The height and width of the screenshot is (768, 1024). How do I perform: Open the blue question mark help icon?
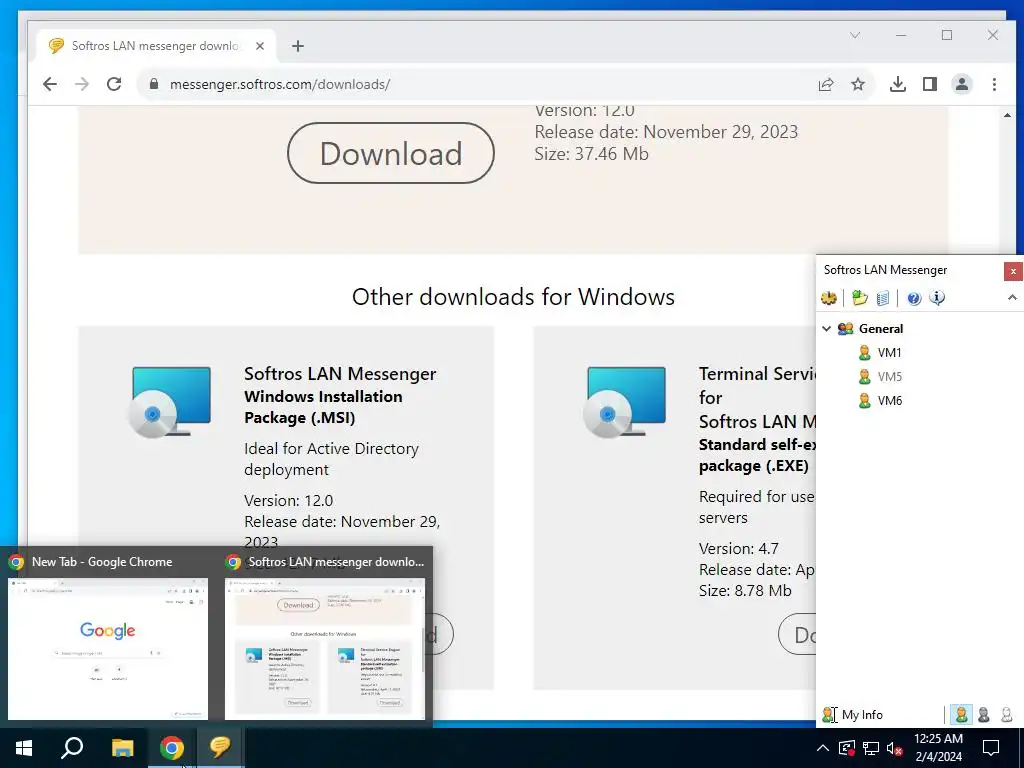click(914, 298)
